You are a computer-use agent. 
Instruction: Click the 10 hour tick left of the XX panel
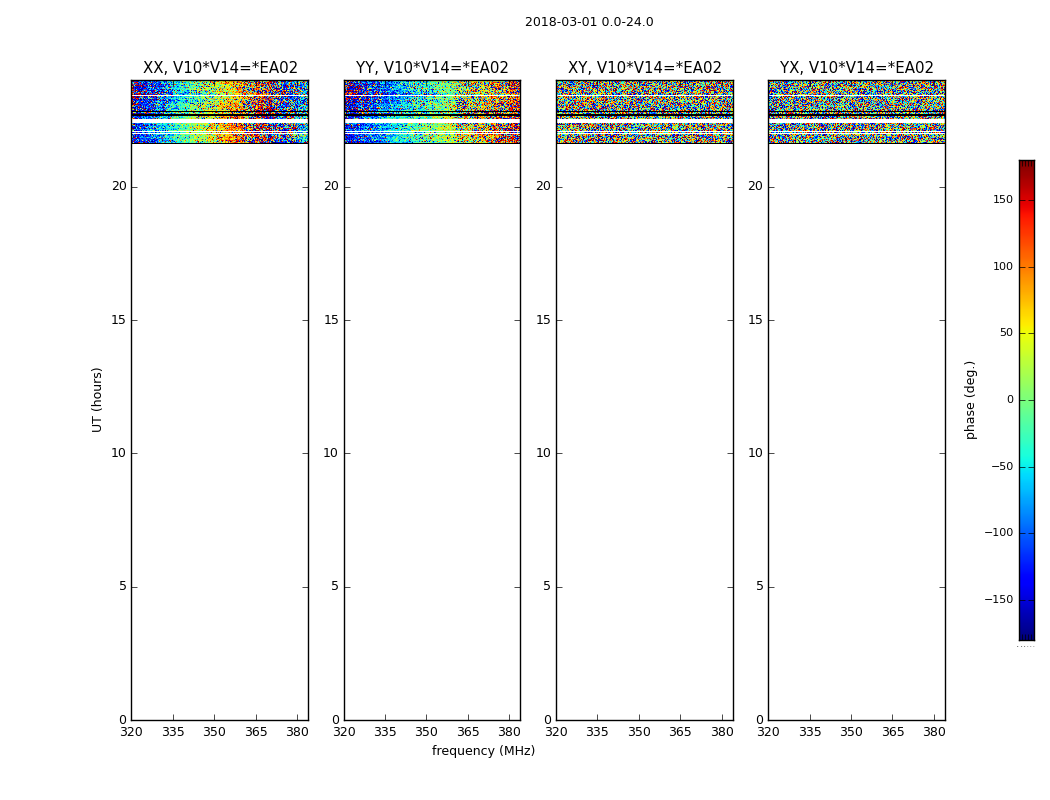(x=118, y=453)
